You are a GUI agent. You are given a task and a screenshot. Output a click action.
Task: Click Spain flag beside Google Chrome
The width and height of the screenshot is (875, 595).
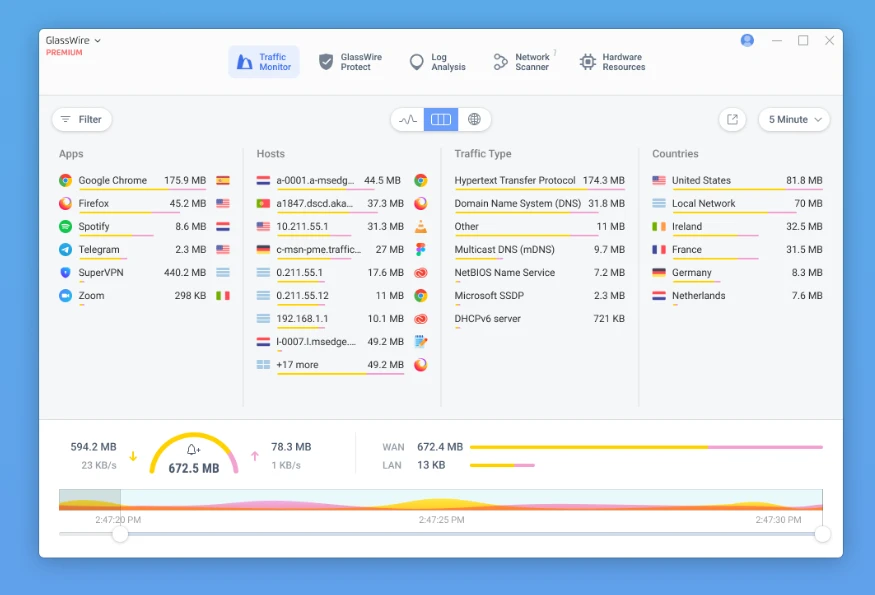pos(223,180)
